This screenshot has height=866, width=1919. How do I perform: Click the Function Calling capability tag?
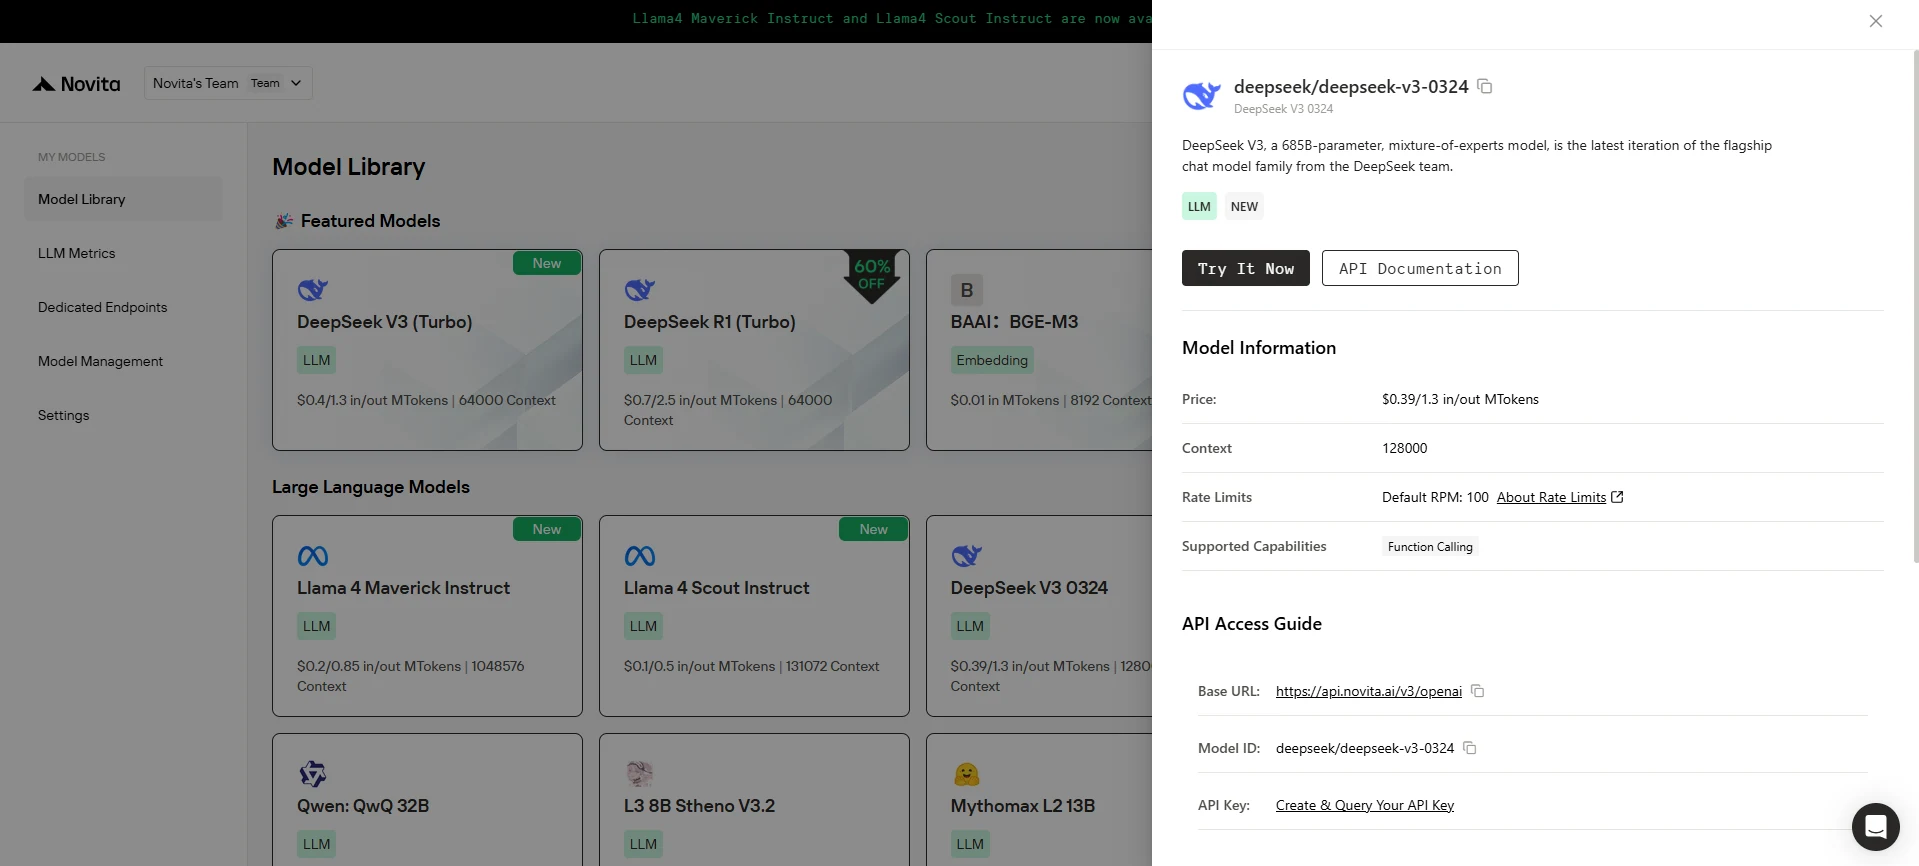(x=1430, y=547)
